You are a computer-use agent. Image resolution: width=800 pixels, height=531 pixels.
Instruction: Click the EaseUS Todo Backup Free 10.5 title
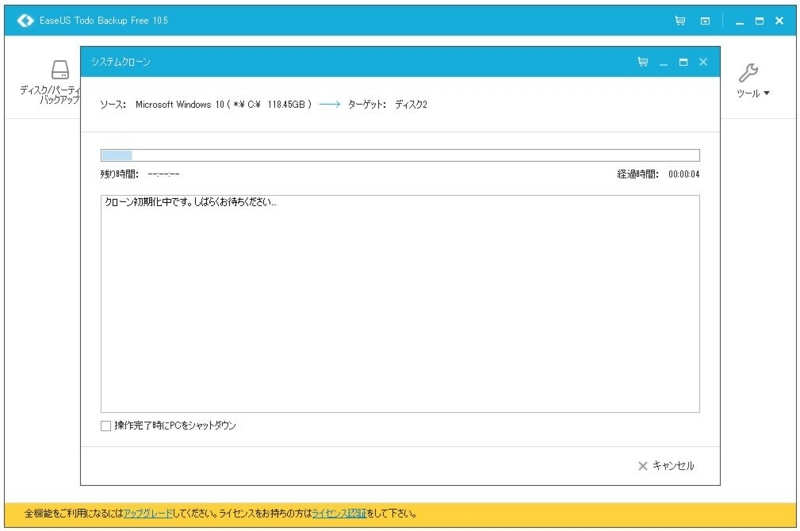[104, 21]
